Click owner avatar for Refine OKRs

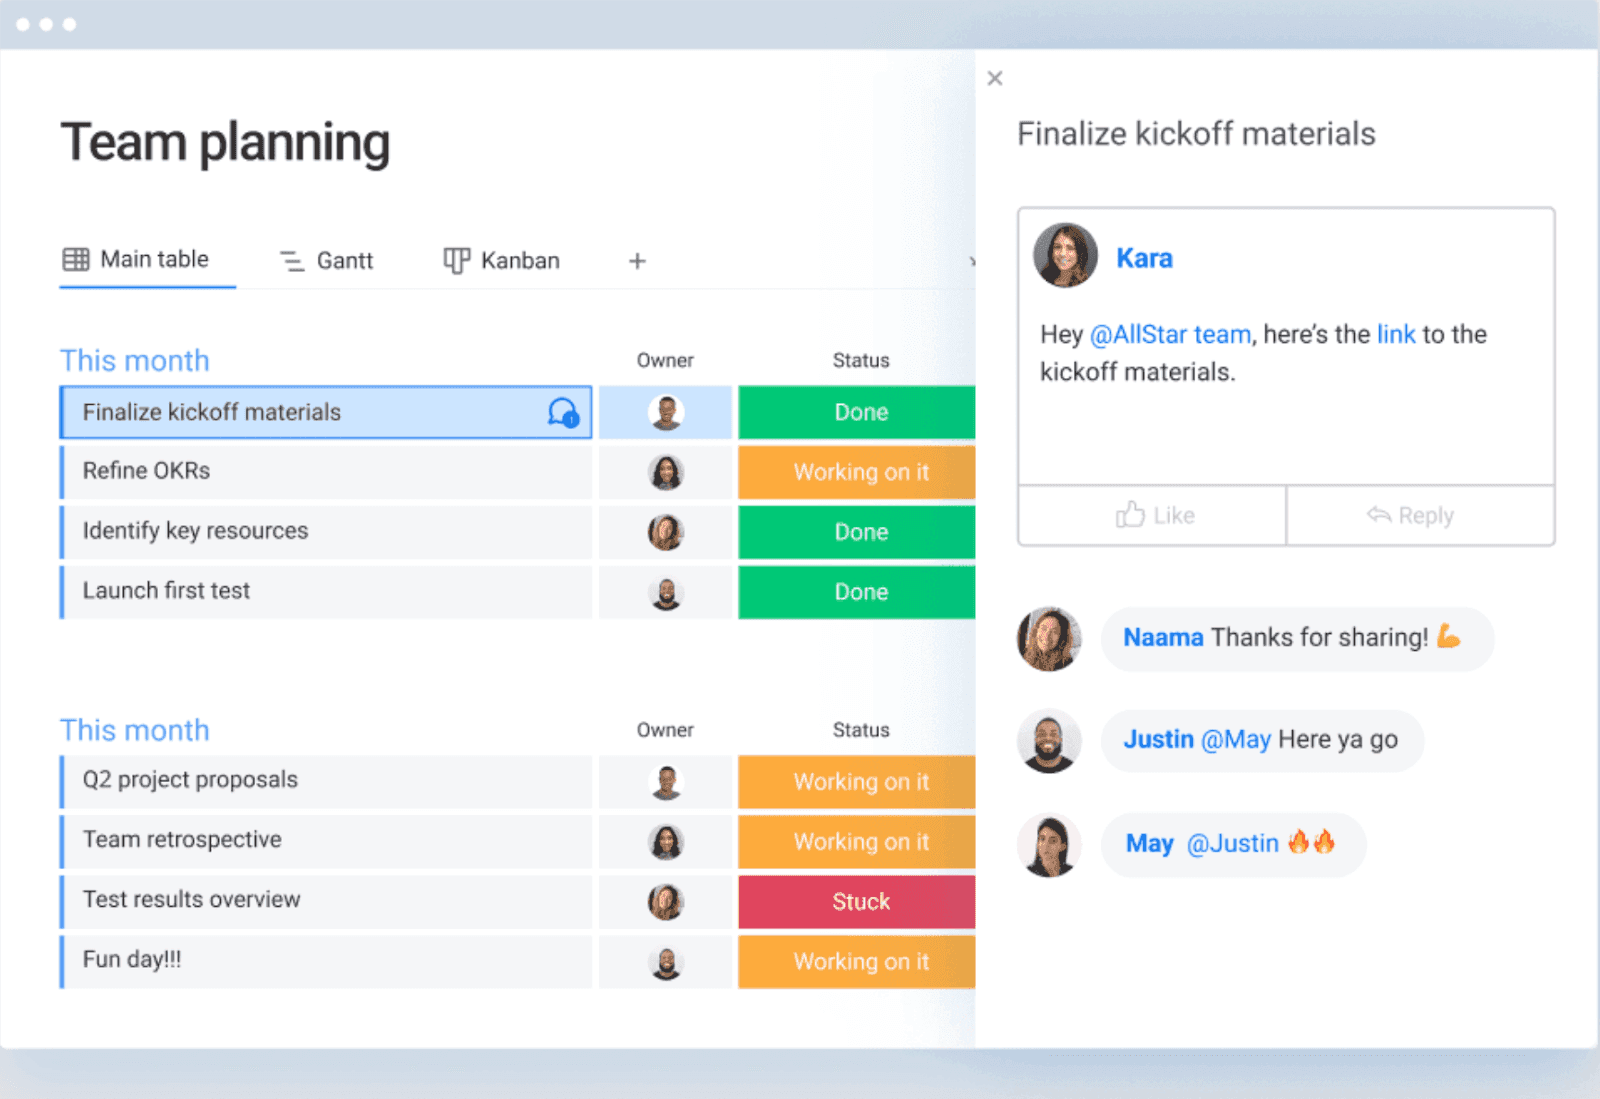666,472
